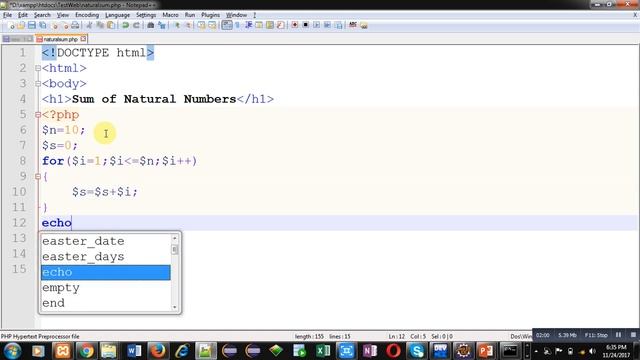Screen dimensions: 640x360
Task: Toggle Show all characters button
Action: click(238, 25)
